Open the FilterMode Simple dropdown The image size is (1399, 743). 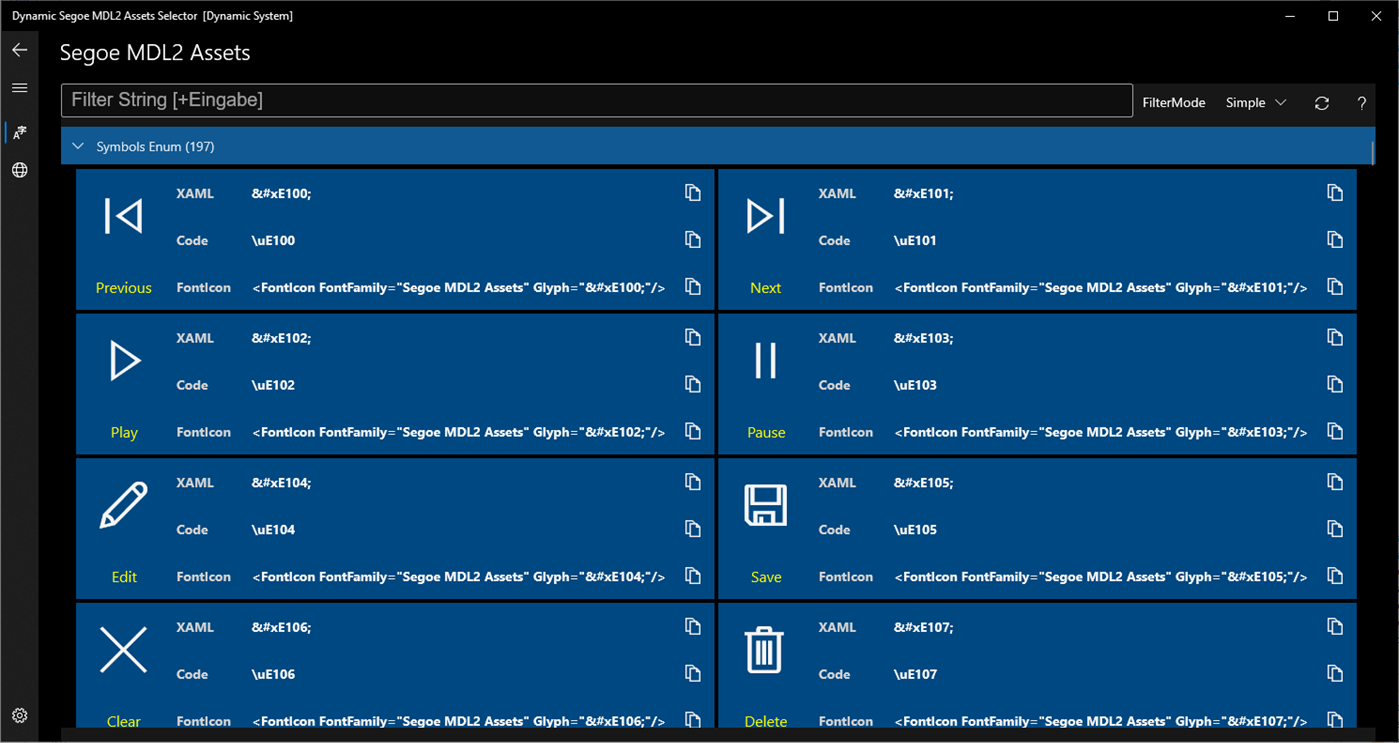click(x=1257, y=103)
